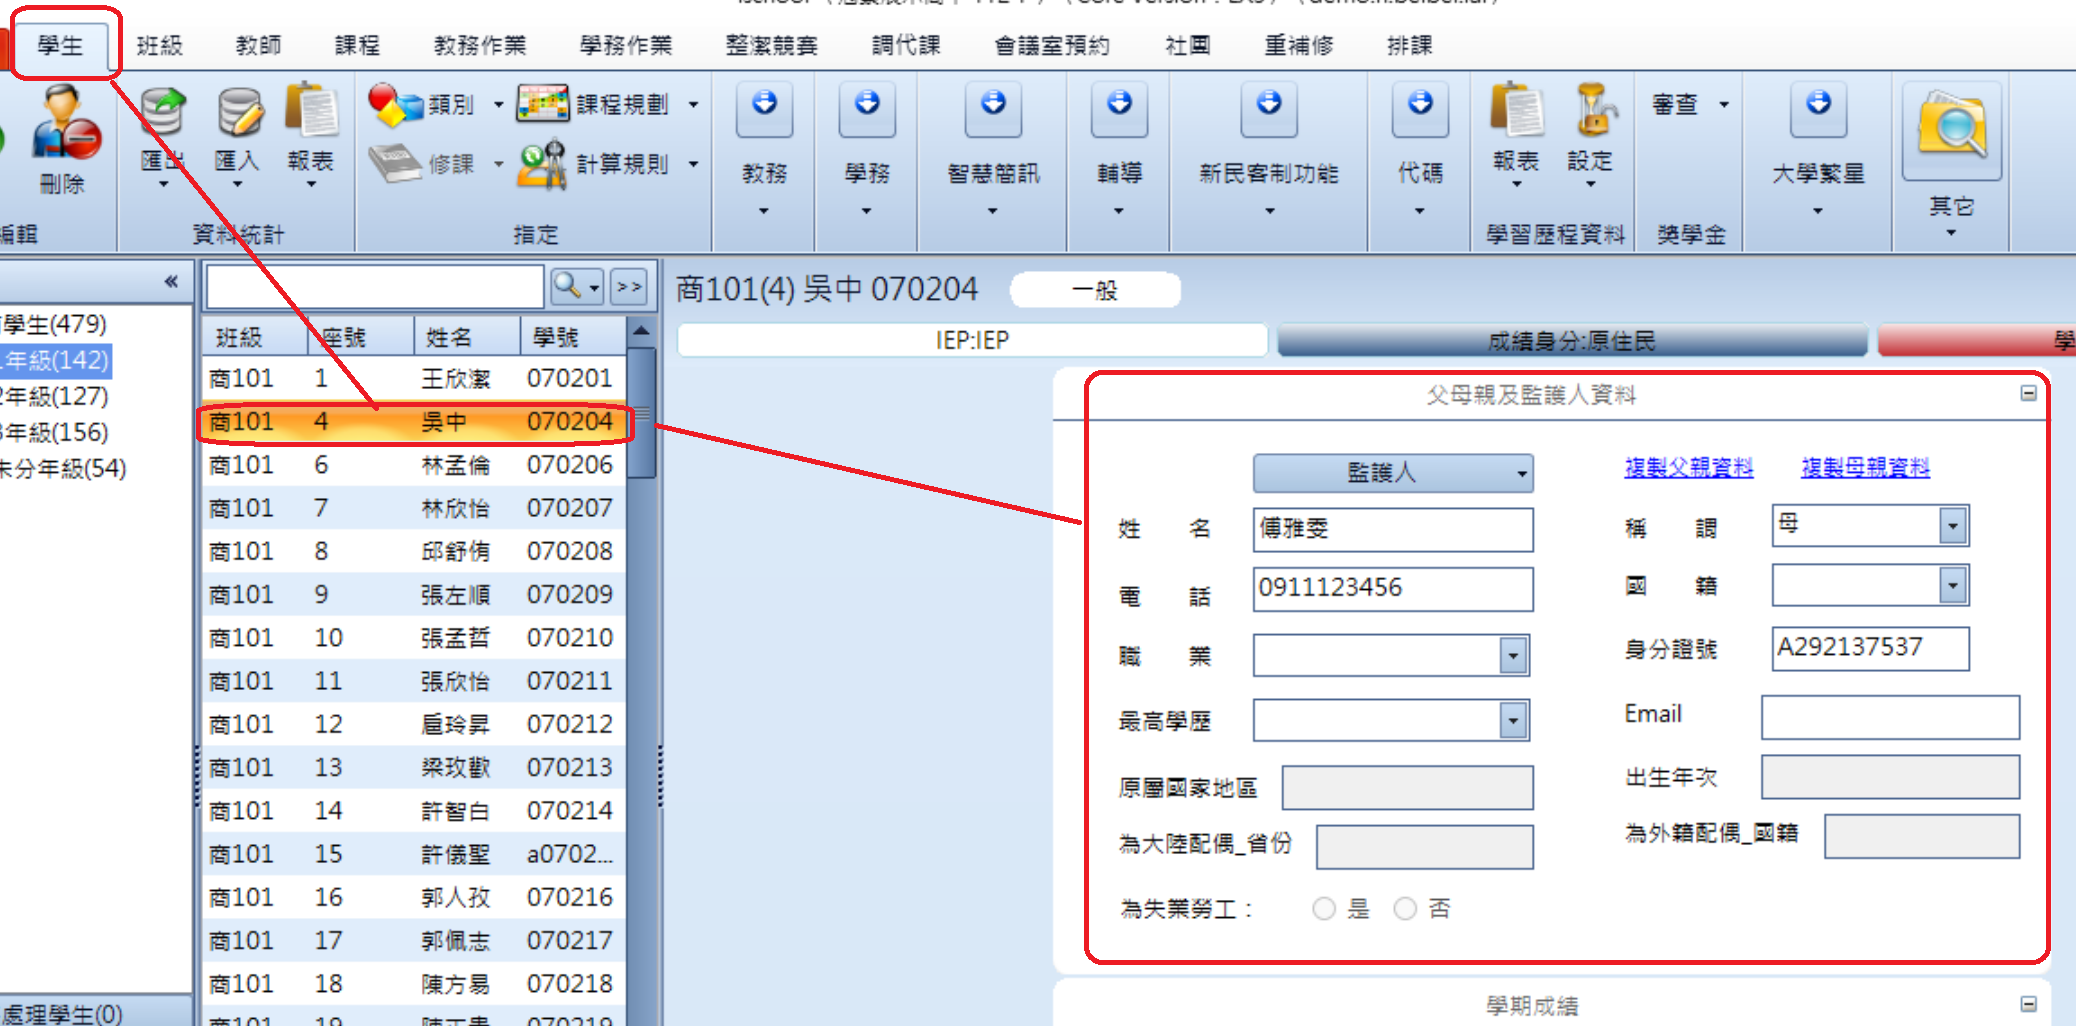Open the 稱謂 dropdown
This screenshot has width=2076, height=1026.
(x=1952, y=525)
